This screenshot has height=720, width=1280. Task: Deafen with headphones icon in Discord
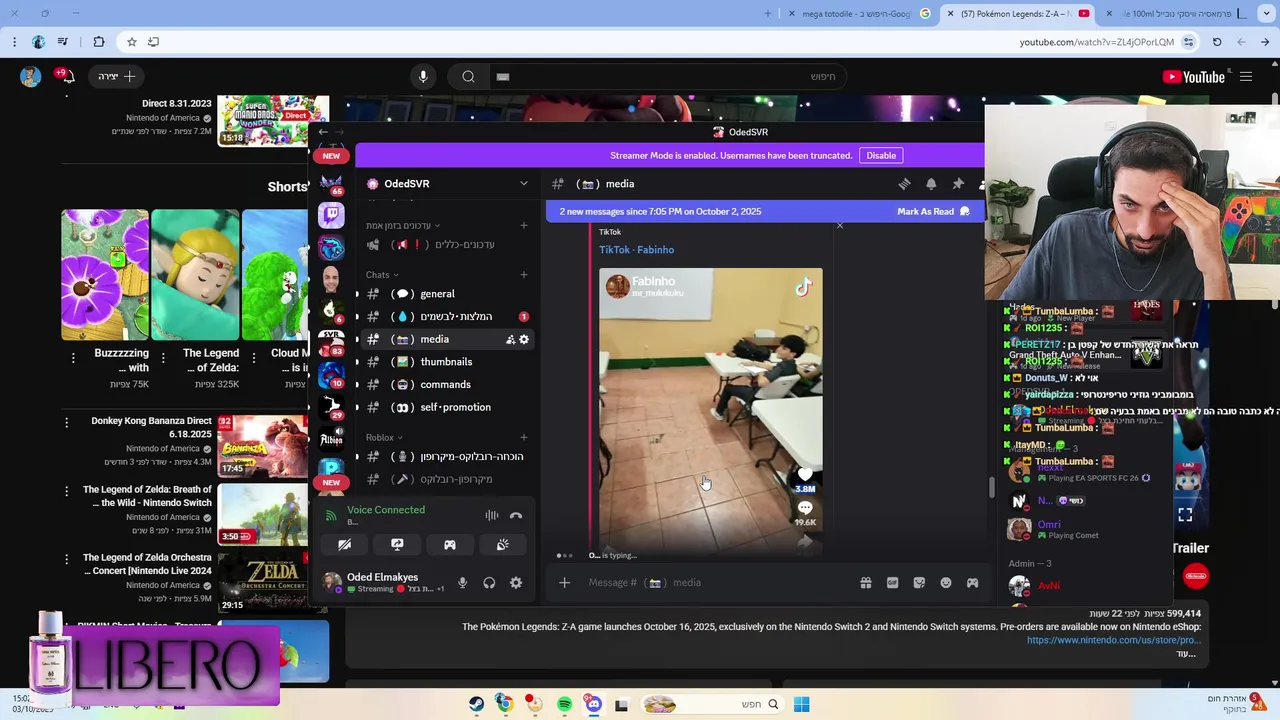coord(489,583)
